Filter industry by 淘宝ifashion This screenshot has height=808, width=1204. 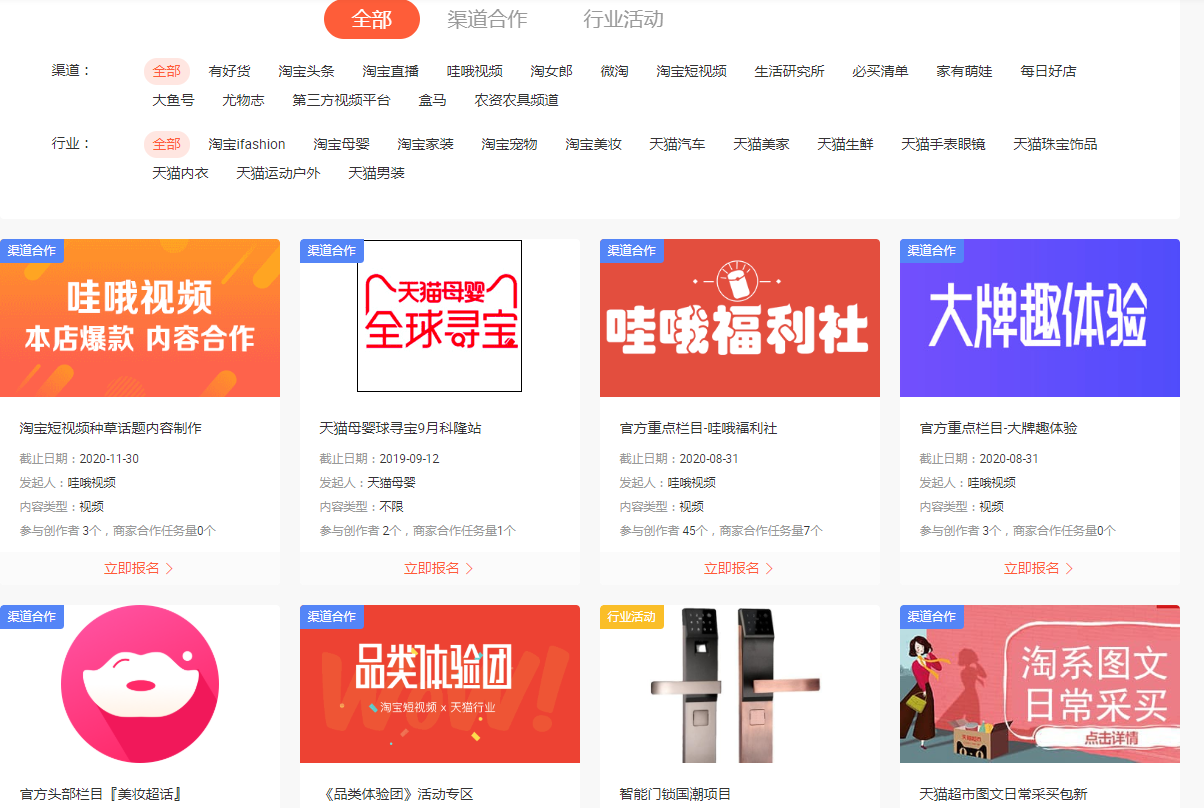pyautogui.click(x=247, y=144)
